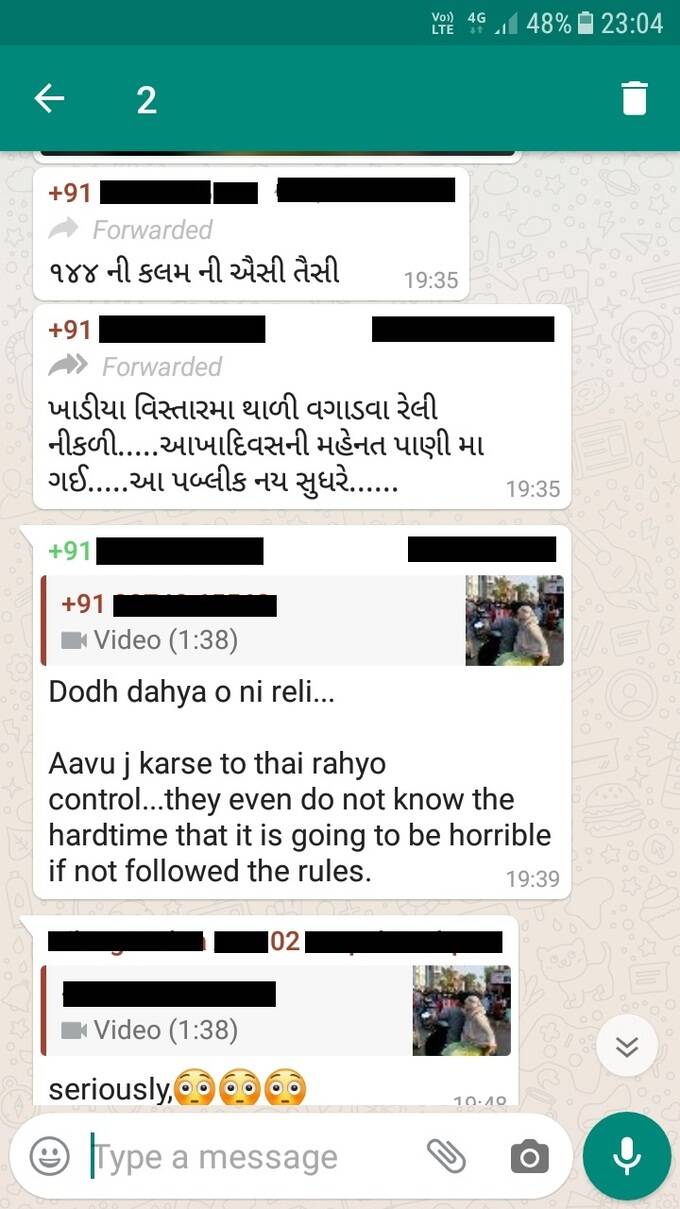This screenshot has height=1209, width=680.
Task: Open quoted video thumbnail in 19:39 message
Action: (515, 620)
